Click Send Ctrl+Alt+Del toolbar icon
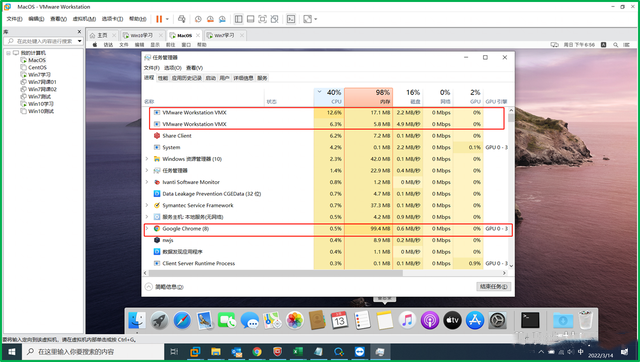640x362 pixels. (x=182, y=19)
